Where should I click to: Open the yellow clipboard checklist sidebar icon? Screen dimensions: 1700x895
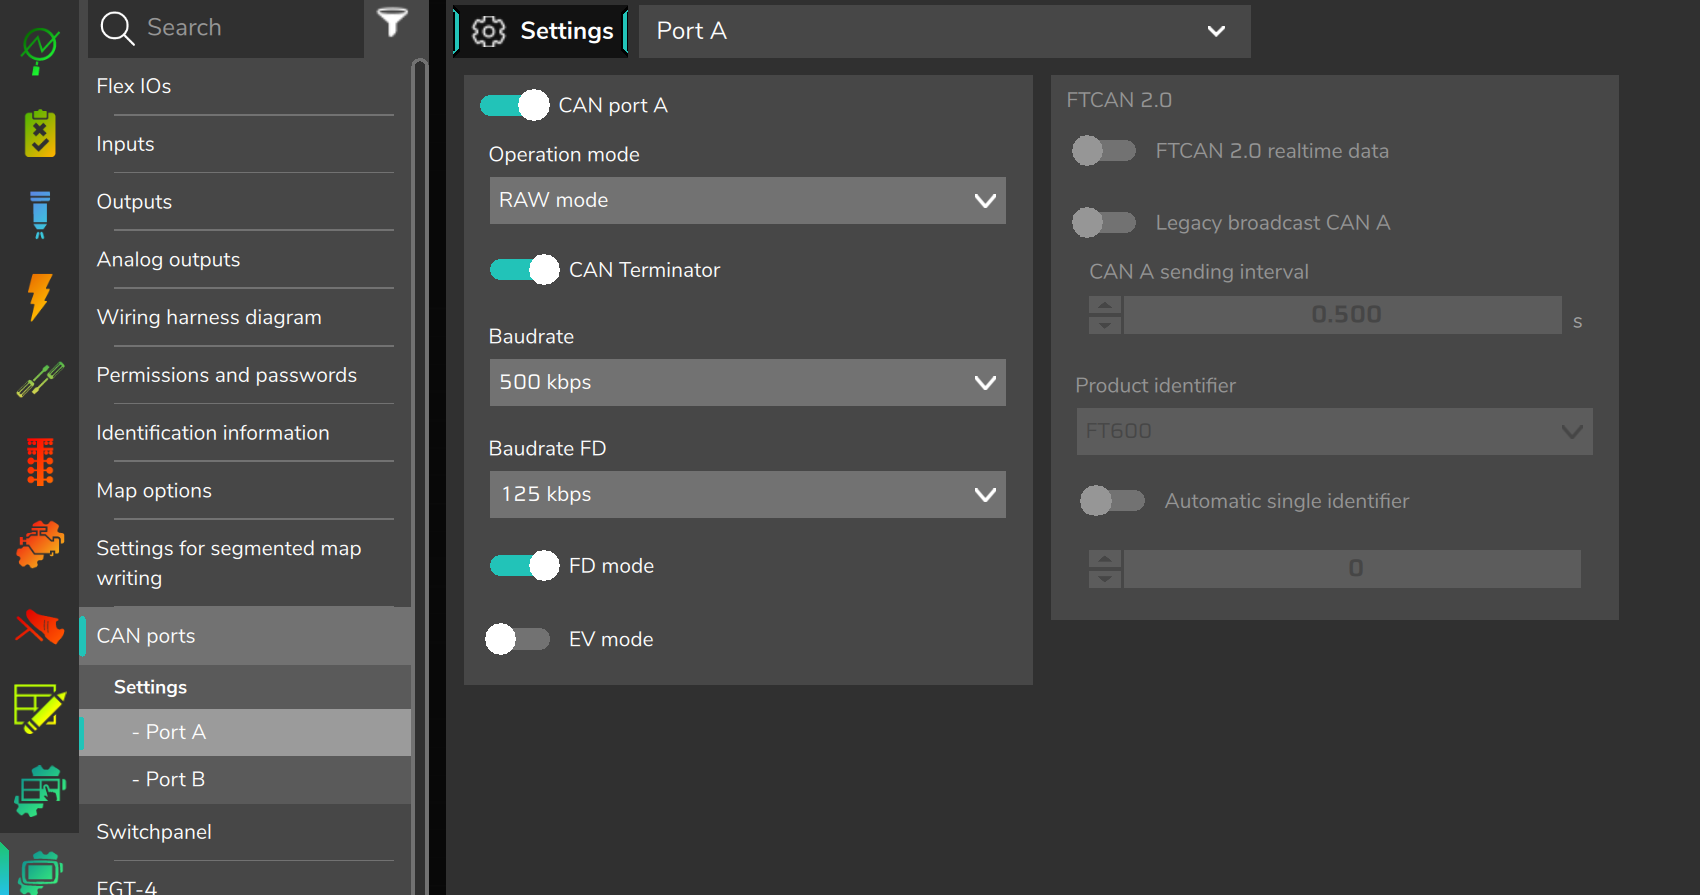pos(40,133)
